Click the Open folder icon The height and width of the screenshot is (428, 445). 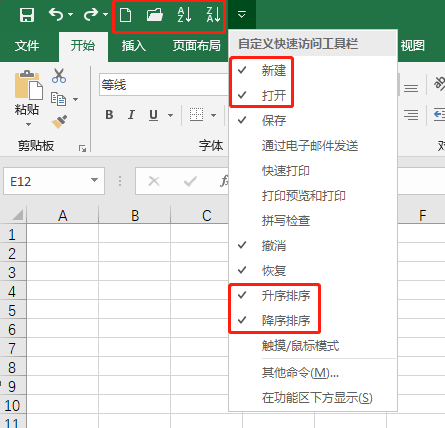click(x=155, y=15)
